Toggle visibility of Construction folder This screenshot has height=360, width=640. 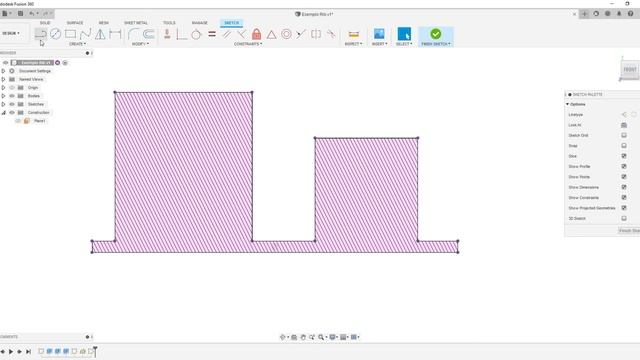coord(12,113)
